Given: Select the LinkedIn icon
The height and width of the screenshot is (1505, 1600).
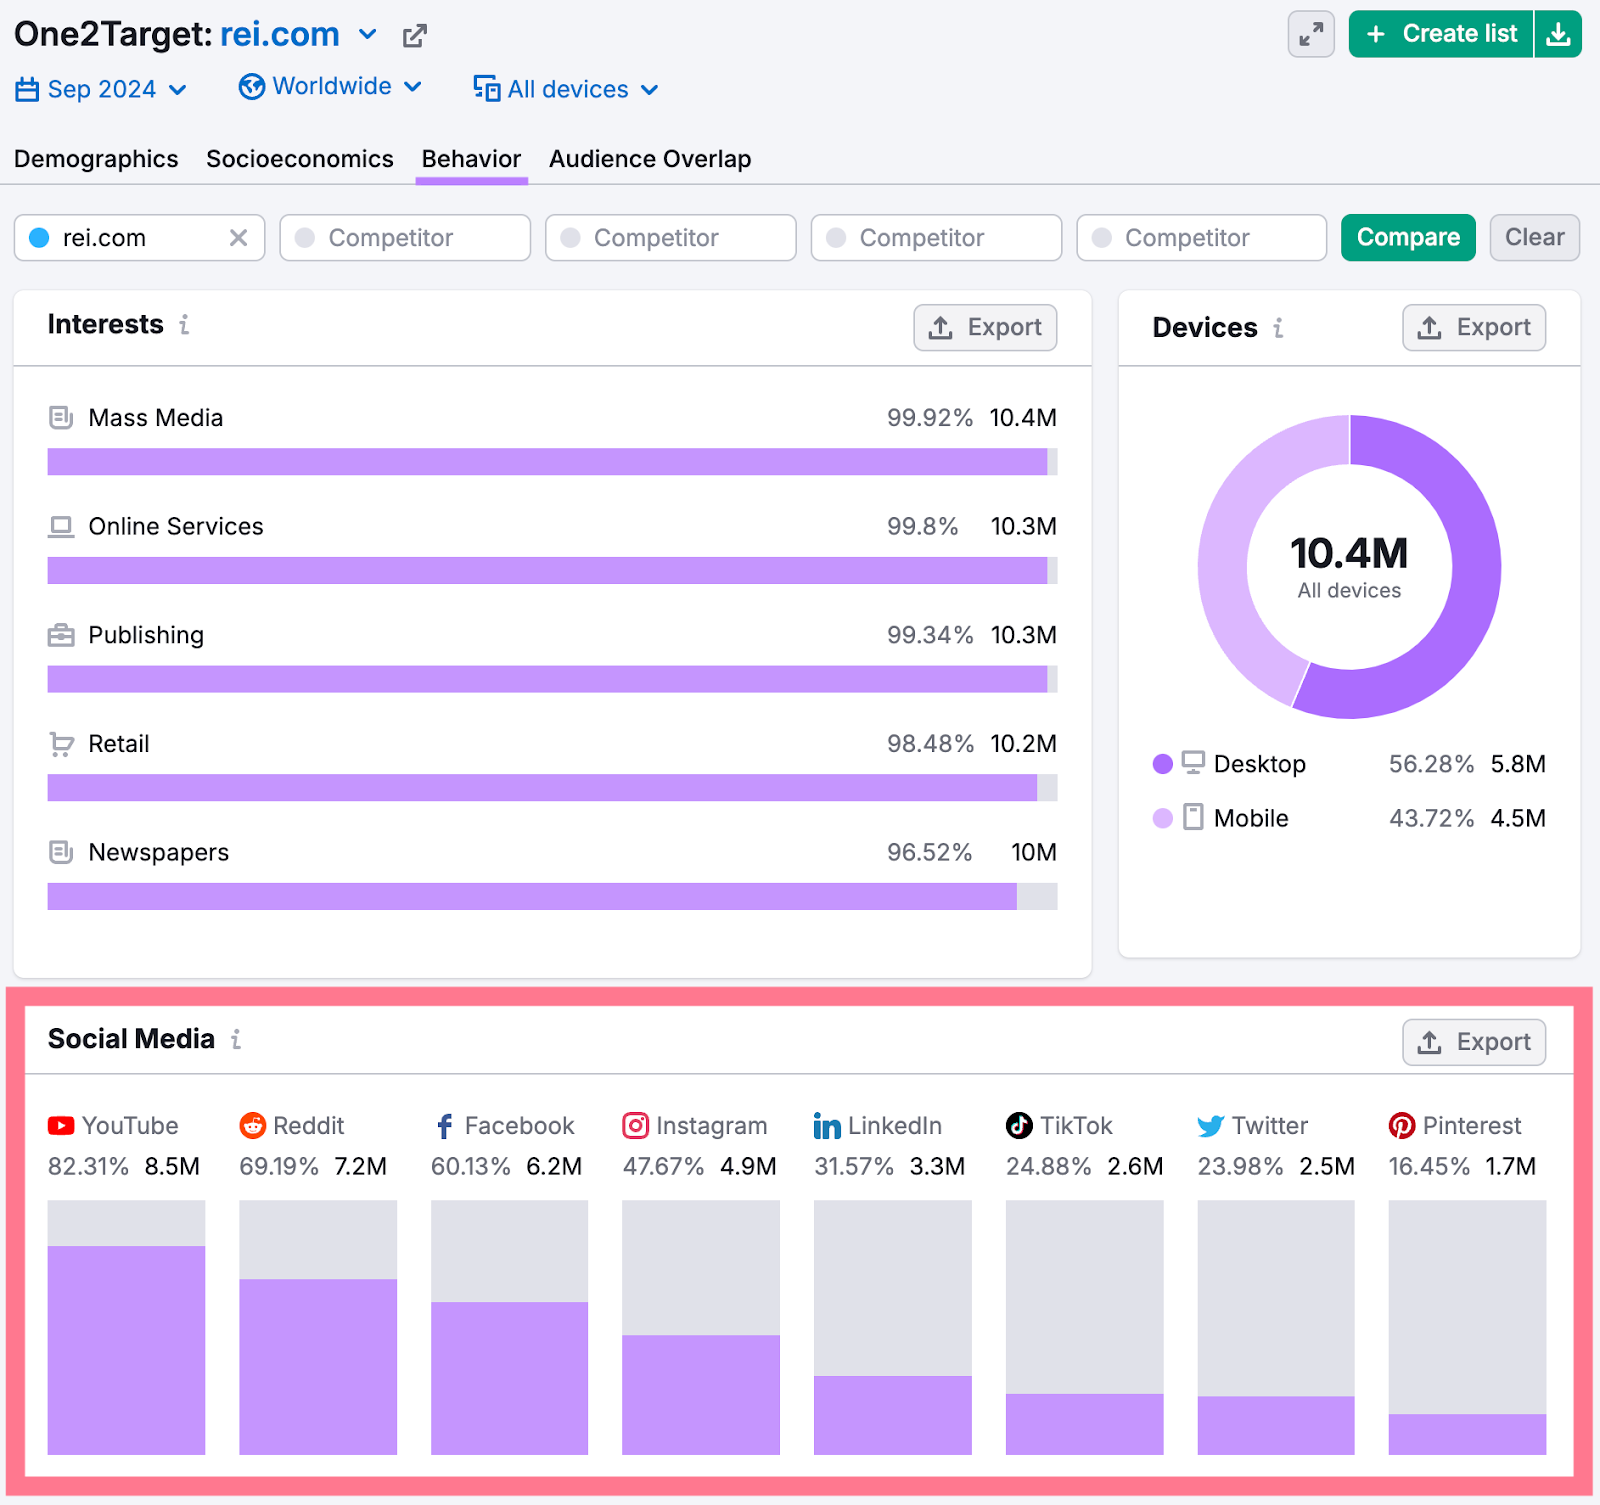Looking at the screenshot, I should pos(826,1125).
